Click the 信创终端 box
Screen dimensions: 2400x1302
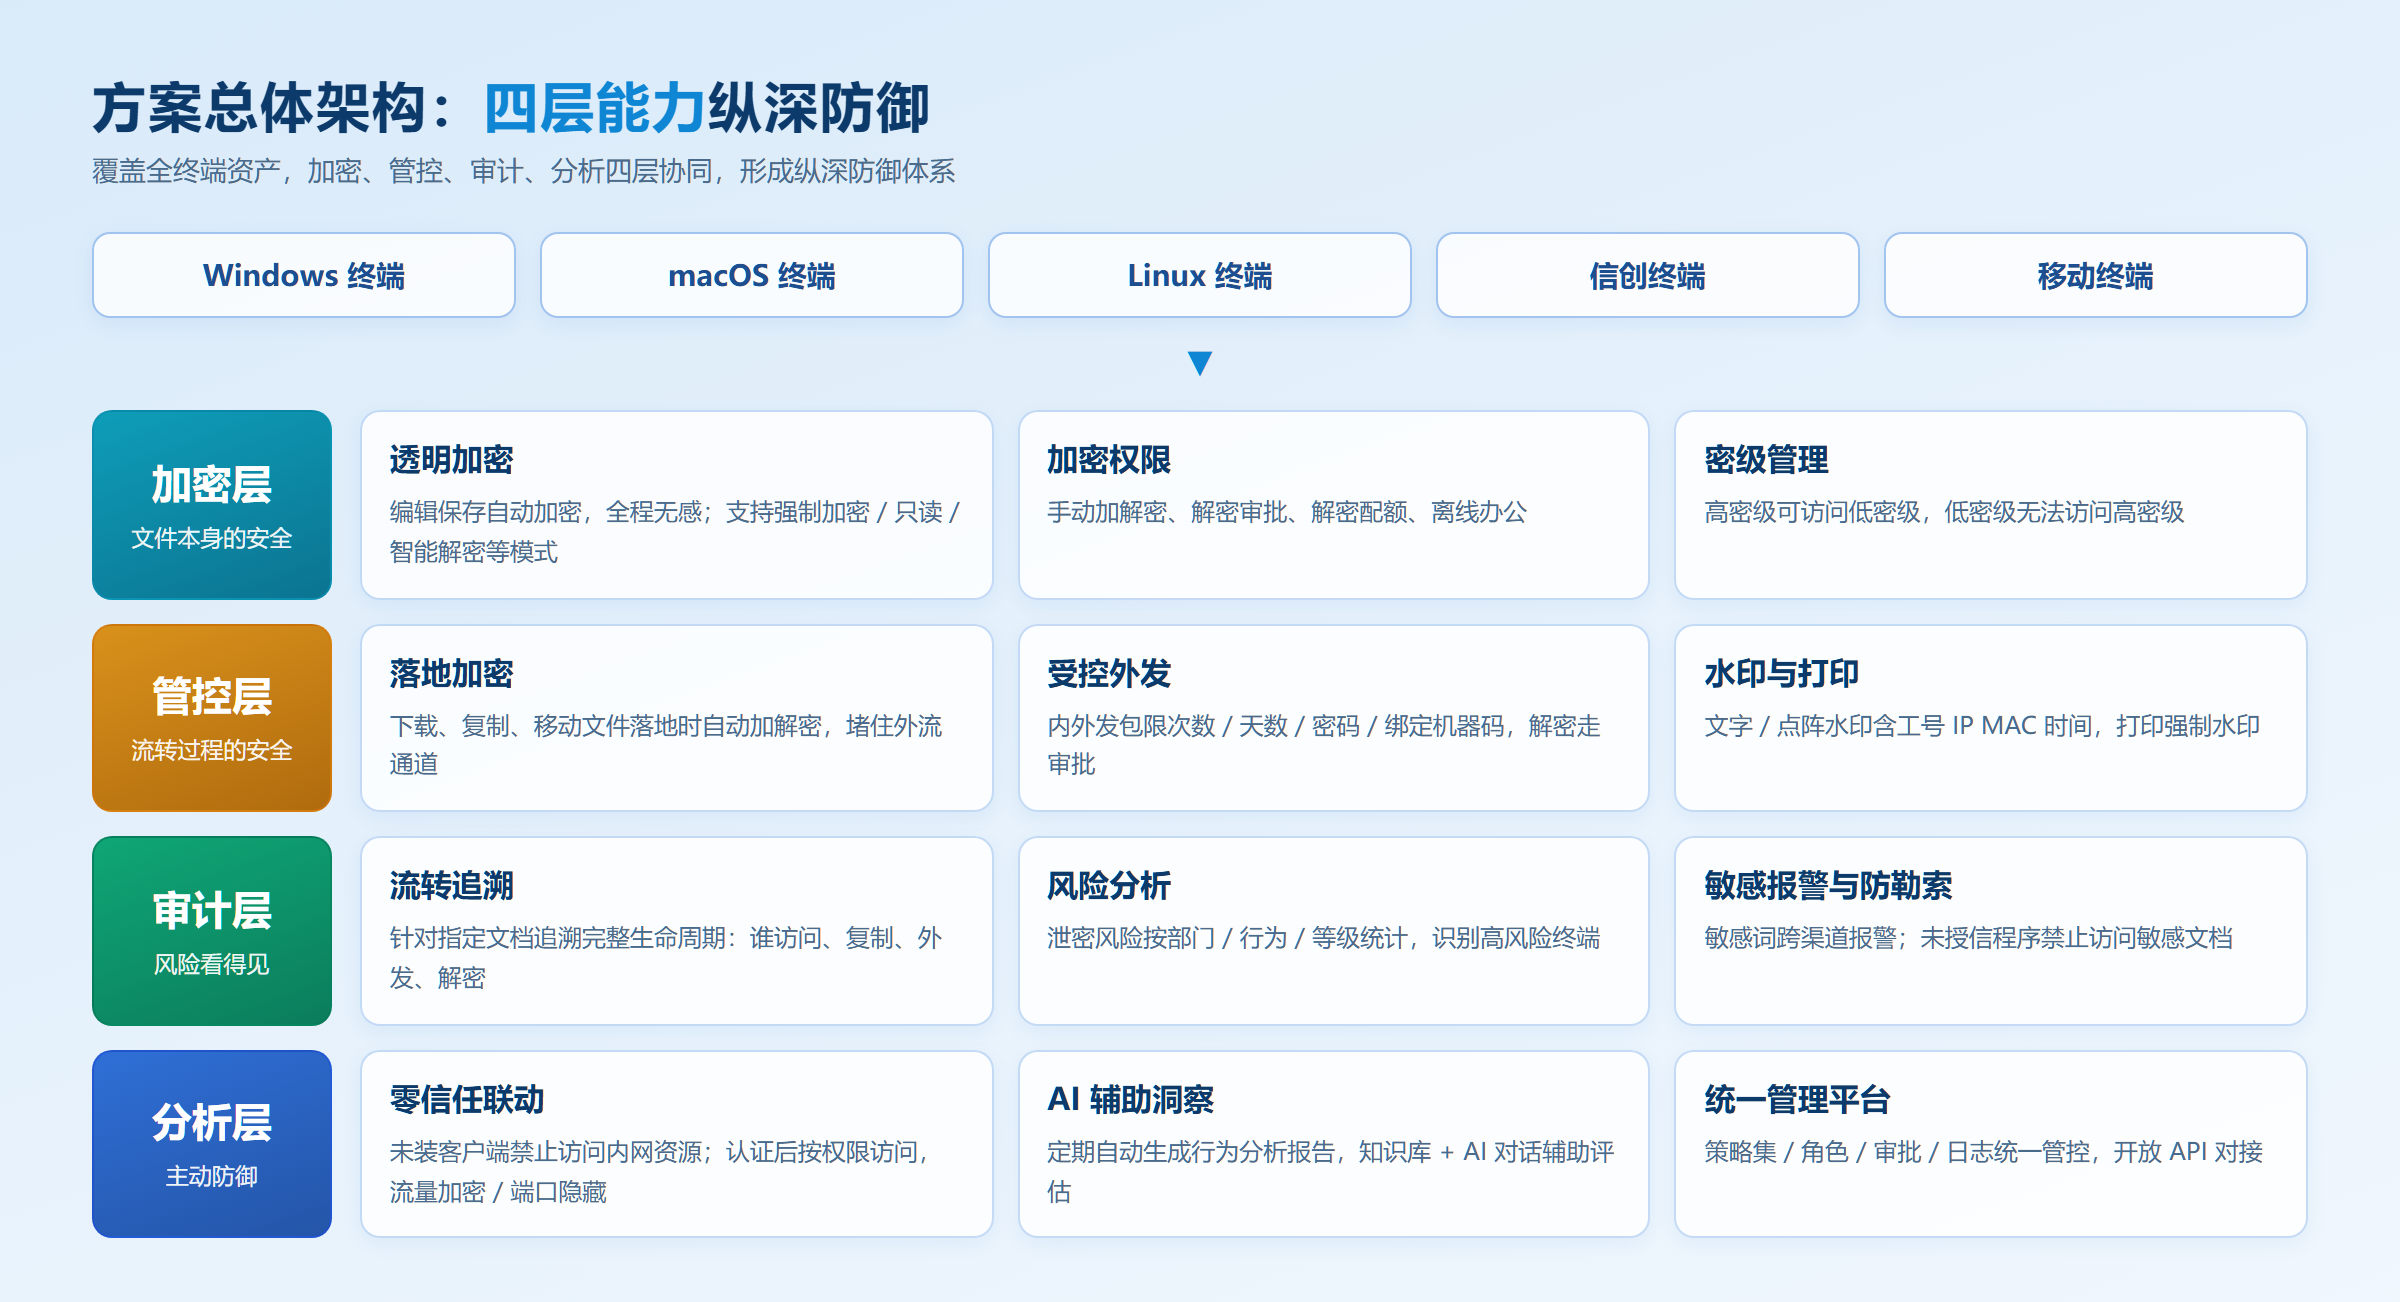pyautogui.click(x=1648, y=275)
